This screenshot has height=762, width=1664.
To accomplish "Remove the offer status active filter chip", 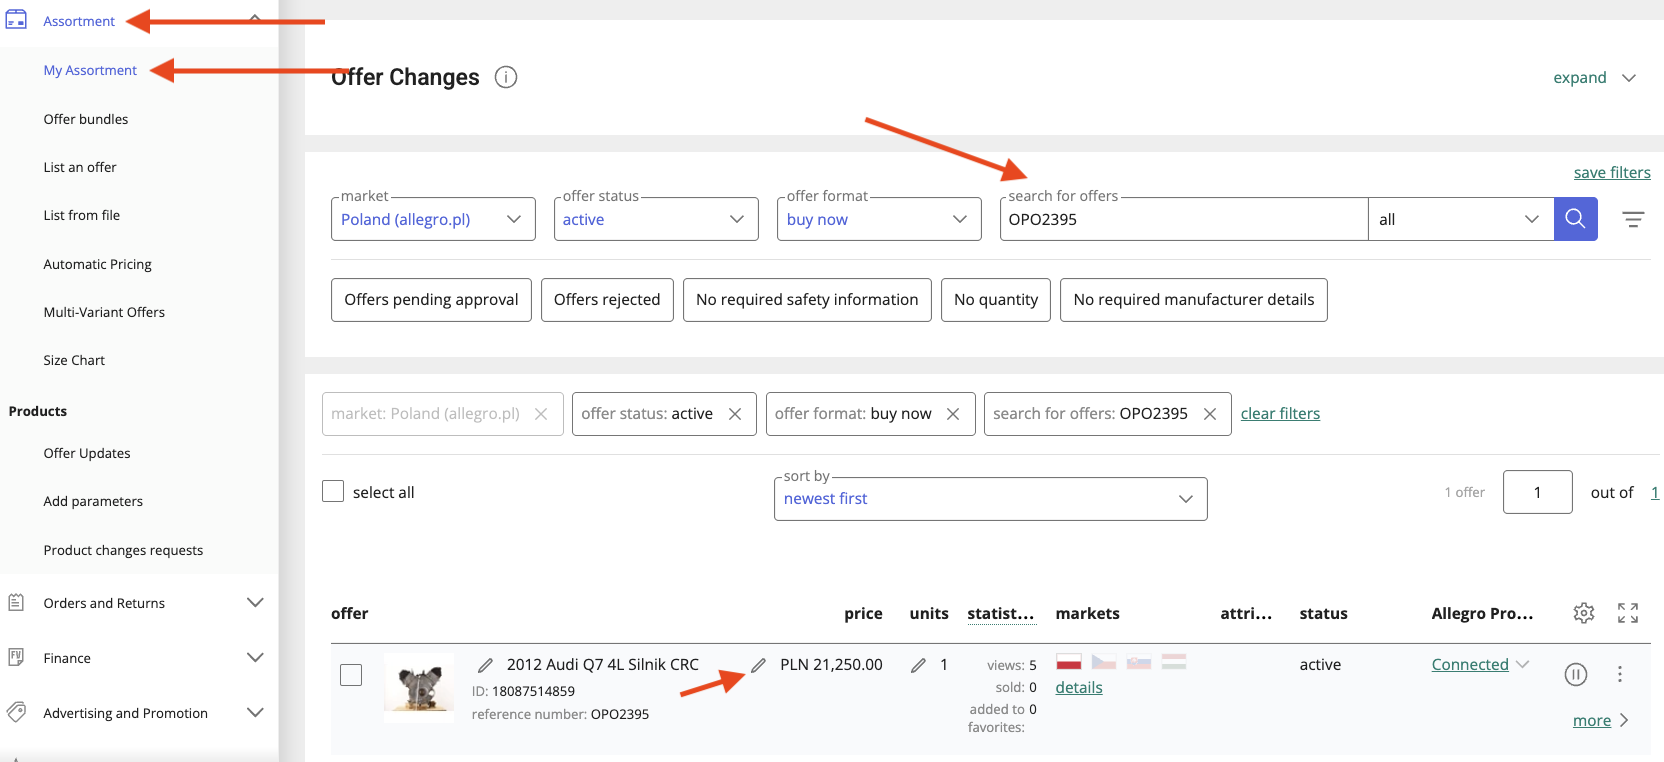I will tap(735, 414).
